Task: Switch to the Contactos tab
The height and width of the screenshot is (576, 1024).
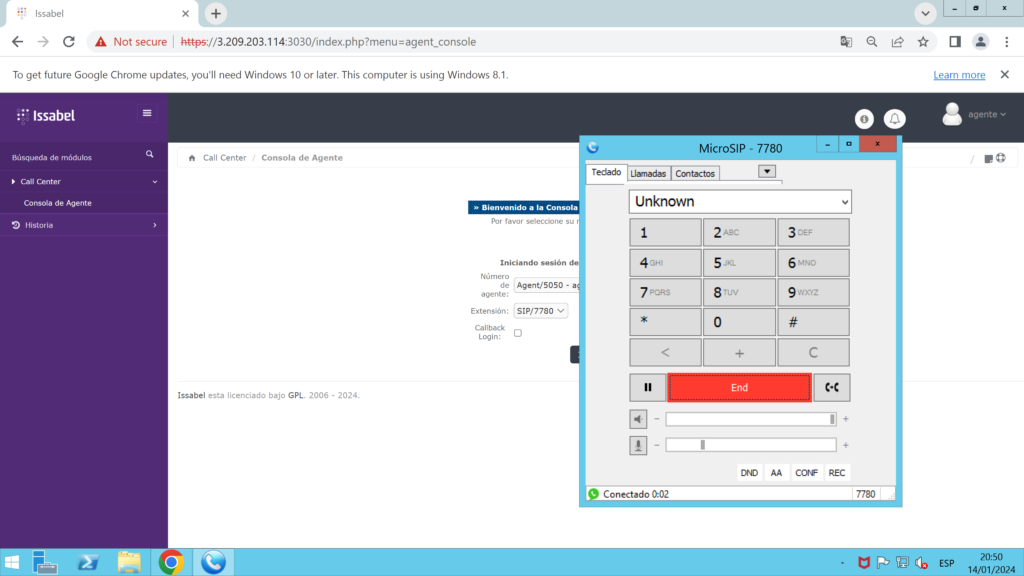Action: [695, 174]
